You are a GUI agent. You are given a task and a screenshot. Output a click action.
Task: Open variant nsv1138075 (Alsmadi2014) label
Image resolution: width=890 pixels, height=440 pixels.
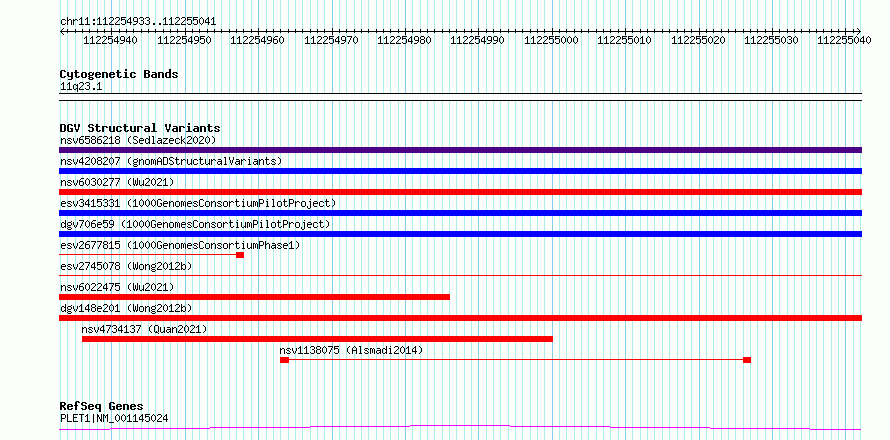click(x=351, y=350)
